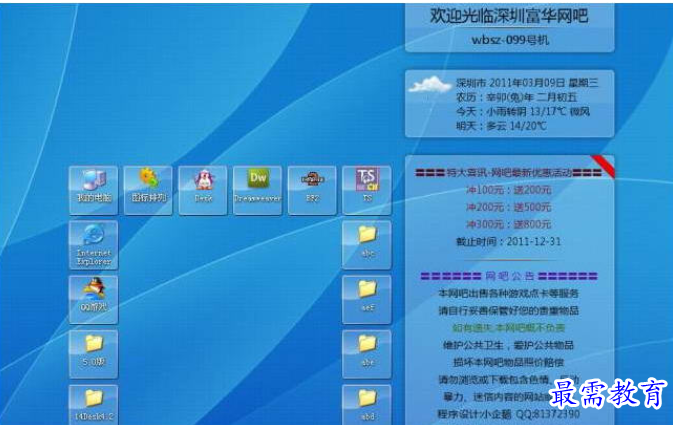Click today's forecast 小雨转阴 13/17℃

523,112
